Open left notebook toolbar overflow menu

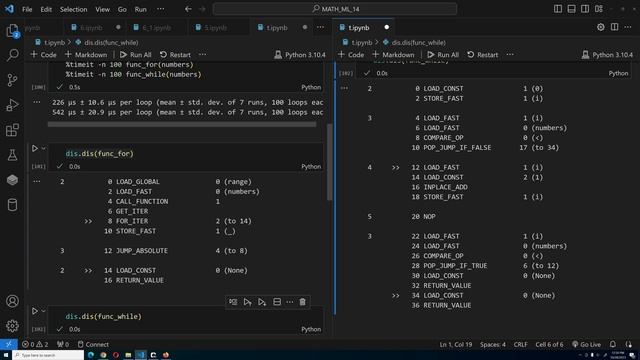pyautogui.click(x=202, y=55)
